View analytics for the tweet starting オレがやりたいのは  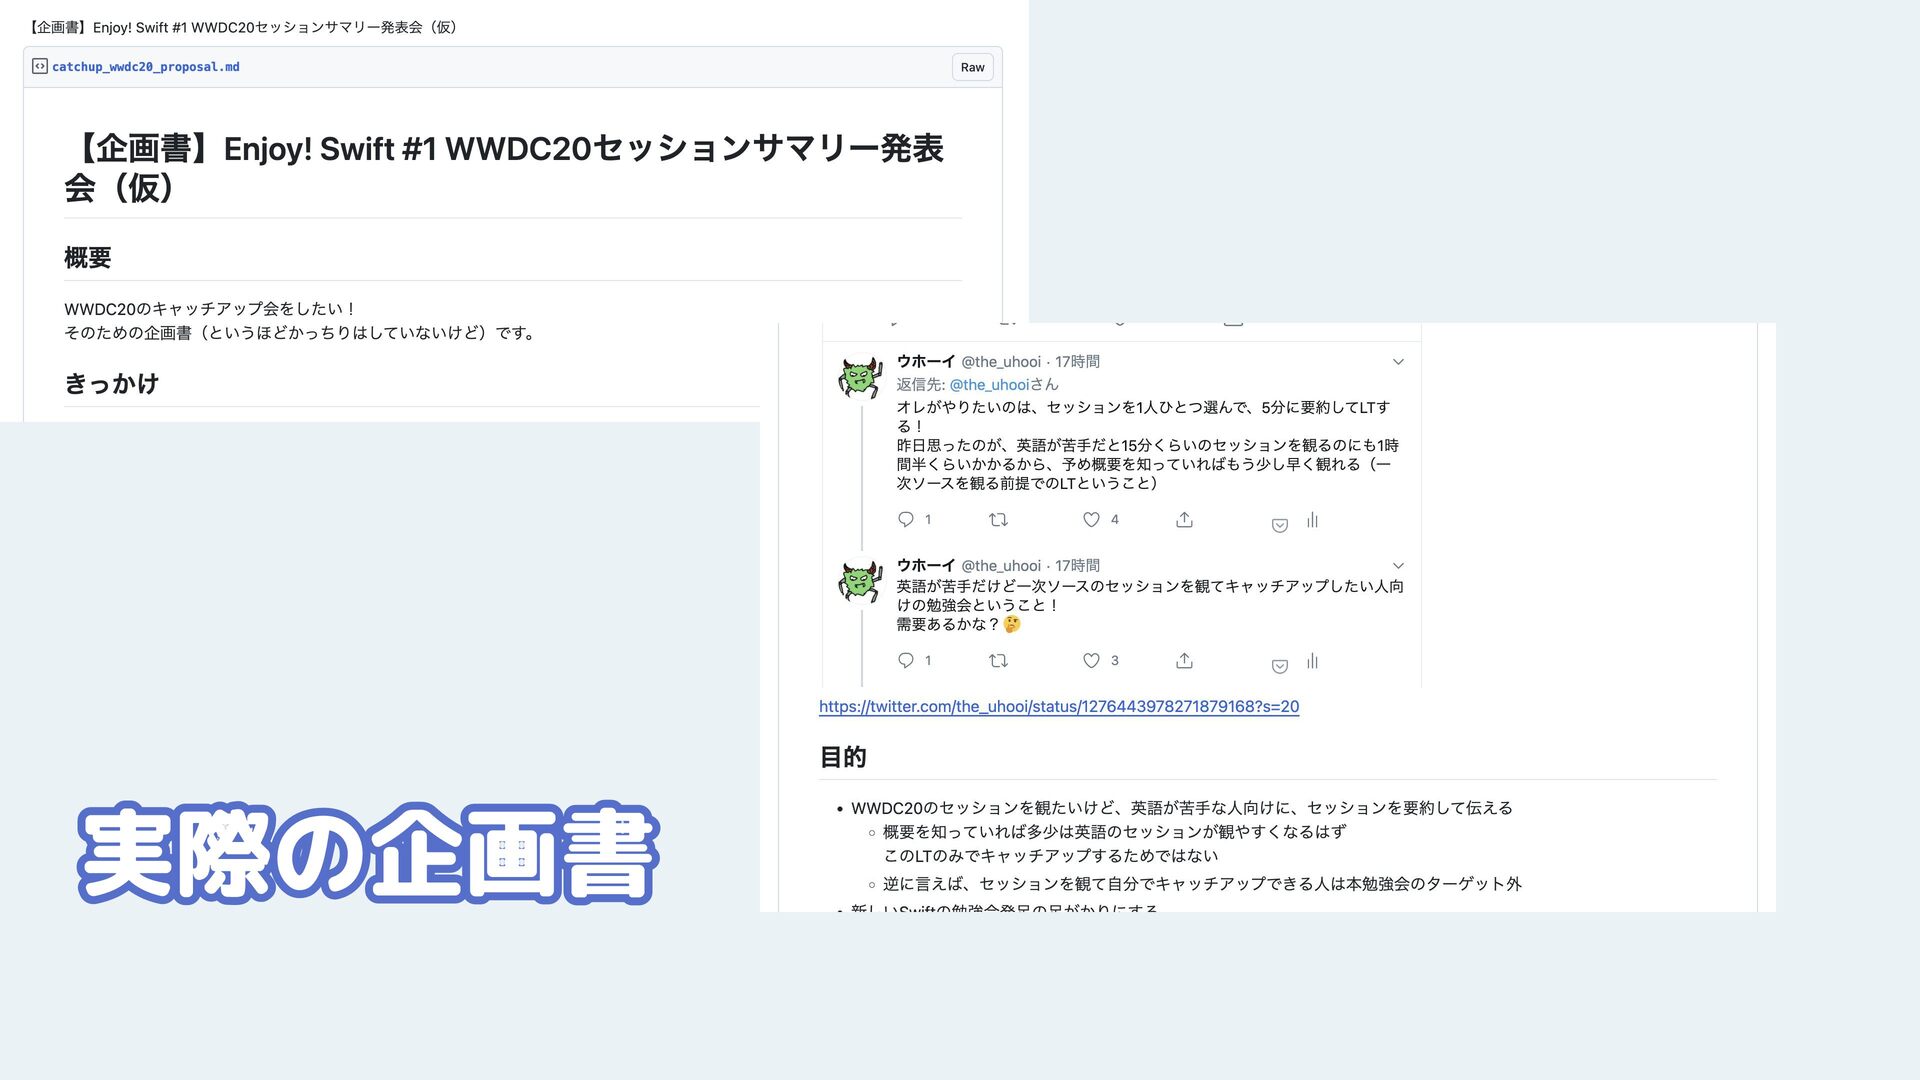coord(1312,520)
